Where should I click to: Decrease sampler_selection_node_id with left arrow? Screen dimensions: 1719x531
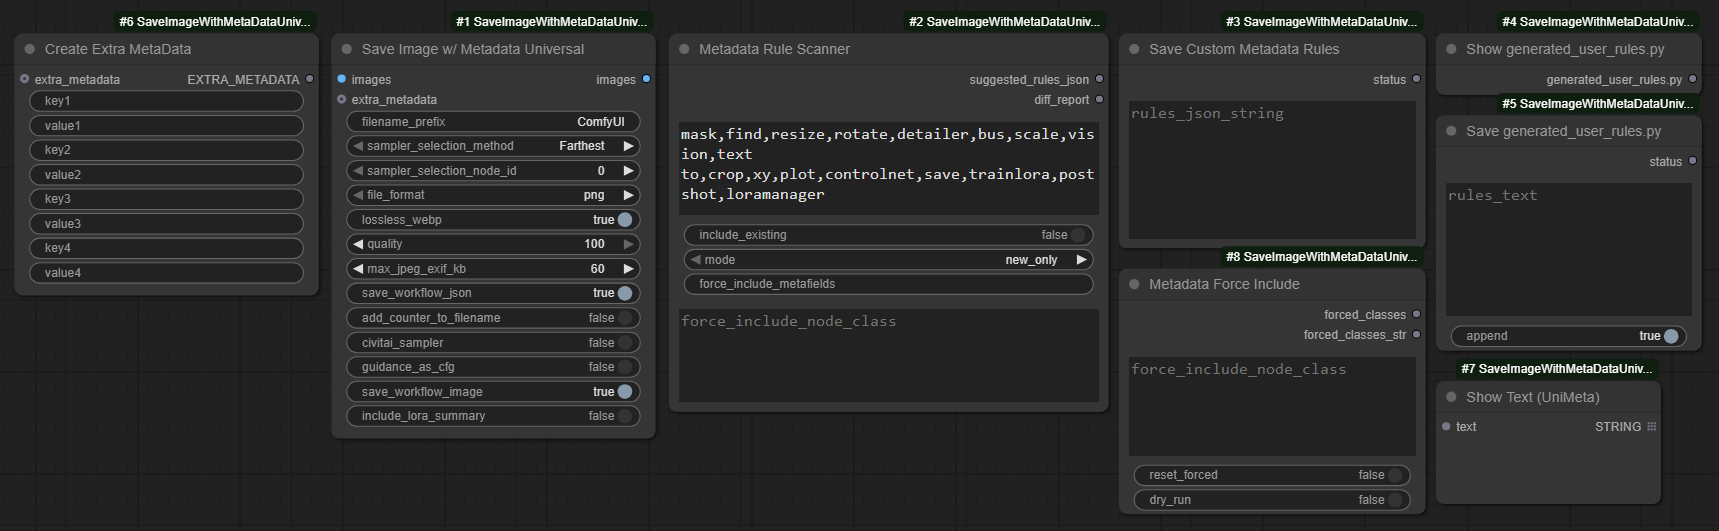coord(358,171)
